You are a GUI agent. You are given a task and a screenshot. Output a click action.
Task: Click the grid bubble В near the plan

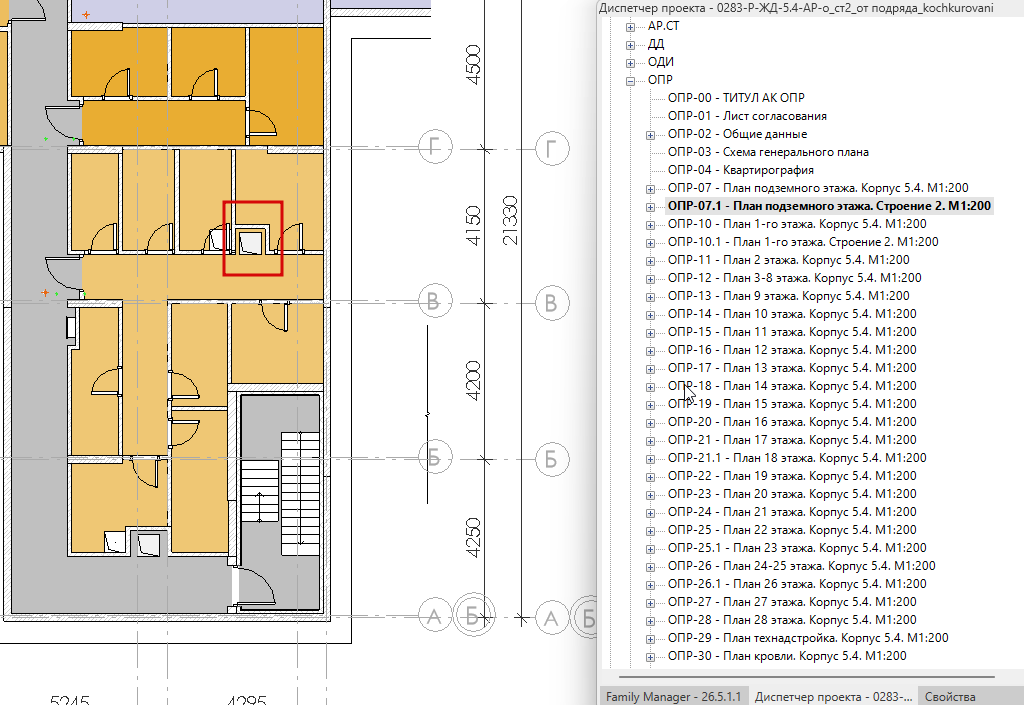click(x=435, y=302)
